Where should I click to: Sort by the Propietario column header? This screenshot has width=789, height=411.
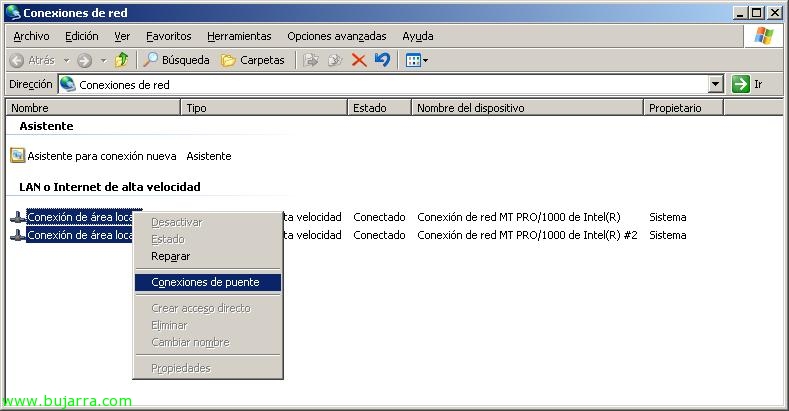683,108
